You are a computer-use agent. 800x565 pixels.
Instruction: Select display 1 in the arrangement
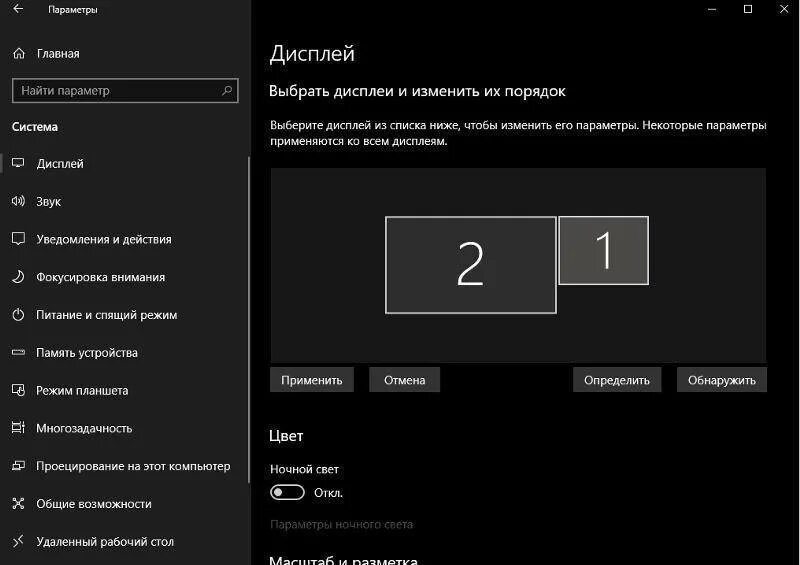(604, 250)
